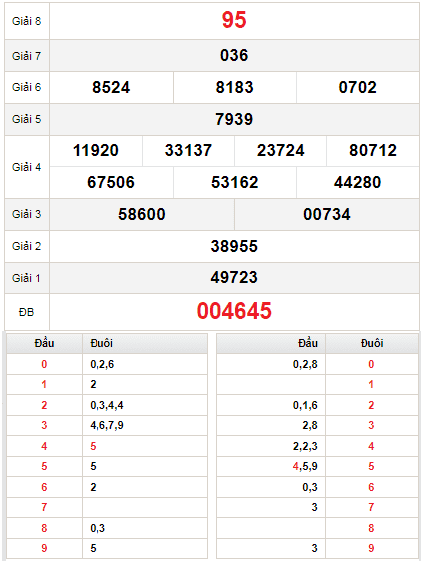This screenshot has height=561, width=422.
Task: Click Giải 2 number 38955
Action: (x=234, y=246)
